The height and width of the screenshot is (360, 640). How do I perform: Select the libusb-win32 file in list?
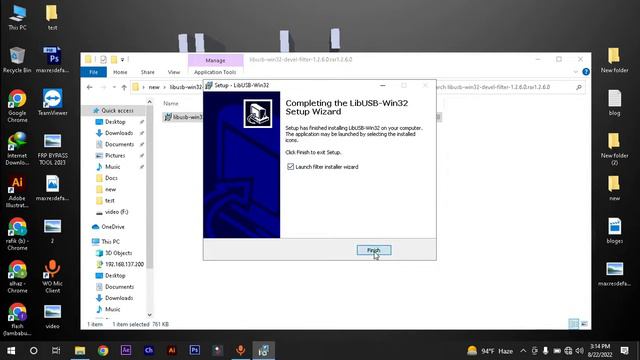click(x=184, y=117)
